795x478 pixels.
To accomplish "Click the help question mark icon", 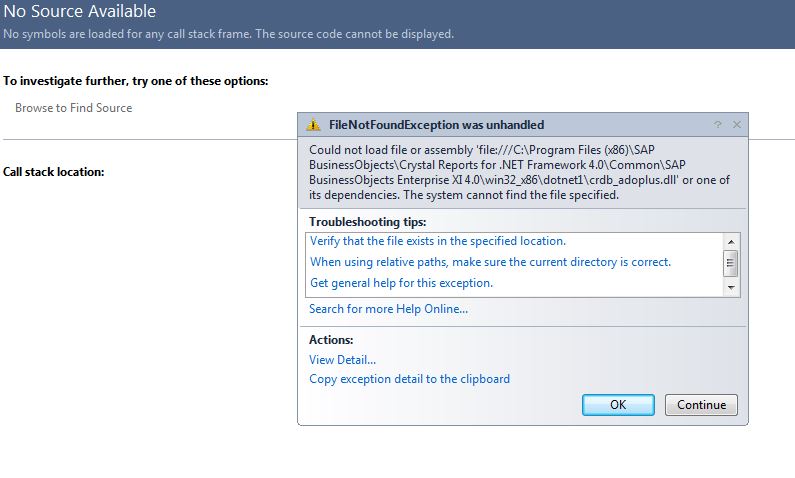I will (718, 125).
